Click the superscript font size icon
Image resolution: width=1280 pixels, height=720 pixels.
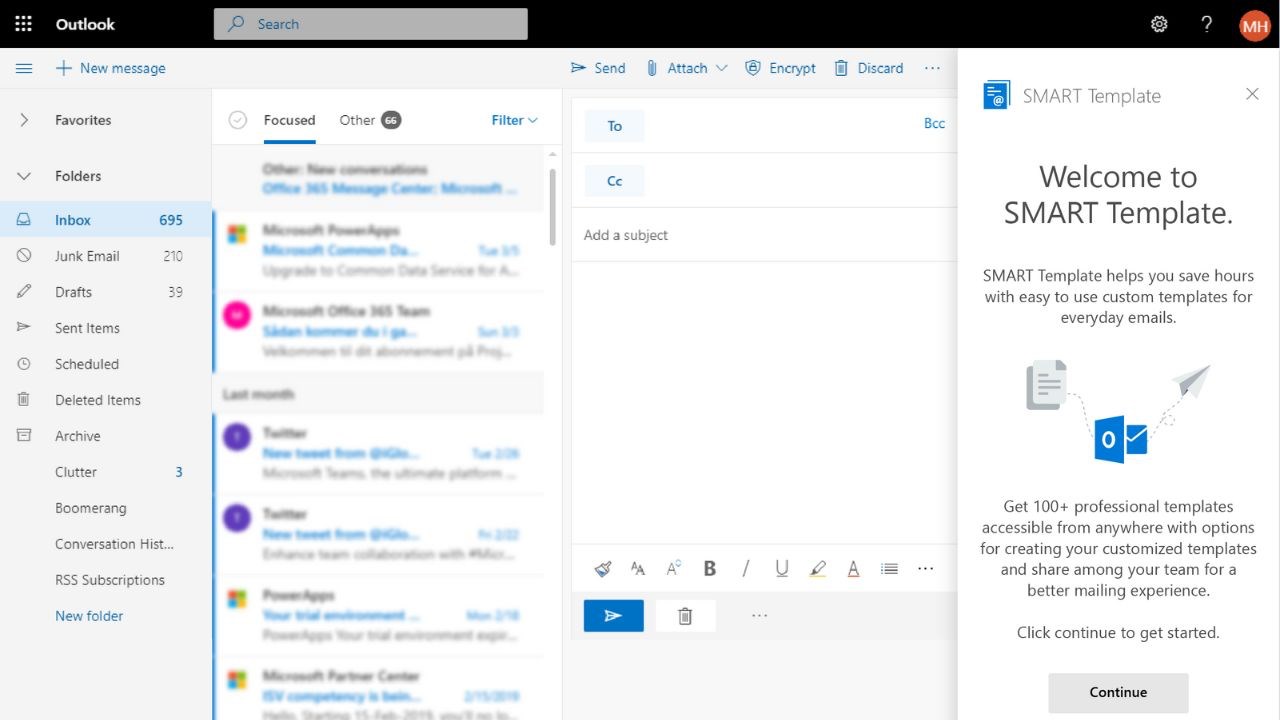674,569
